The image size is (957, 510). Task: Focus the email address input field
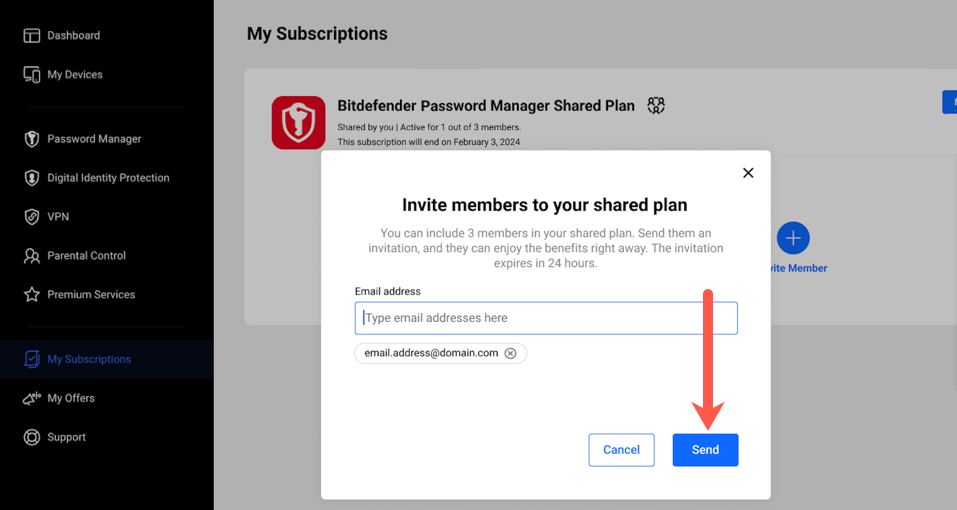coord(546,318)
